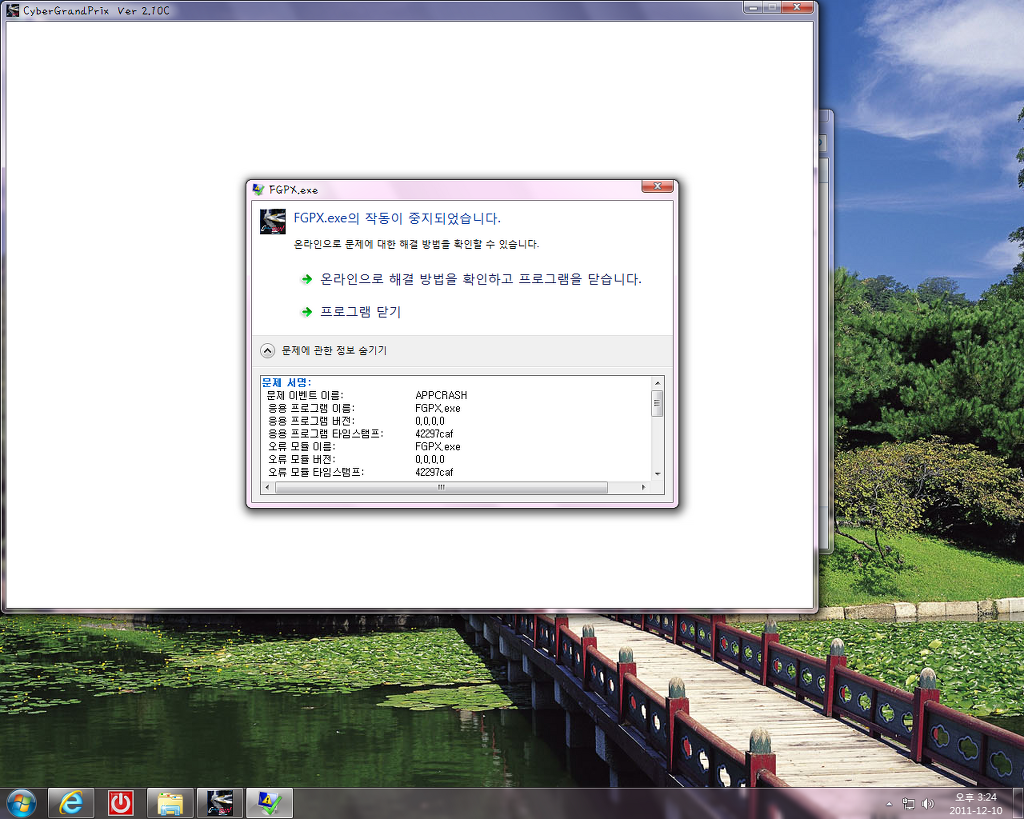Click horizontal scrollbar right arrow in details

pos(644,488)
